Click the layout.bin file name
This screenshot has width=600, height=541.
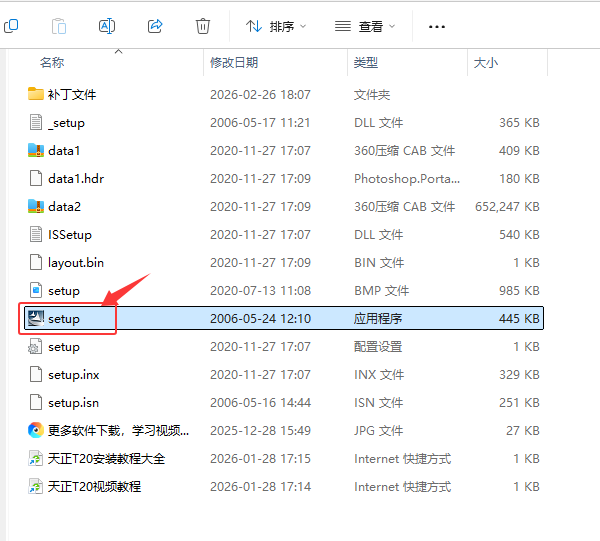click(76, 263)
